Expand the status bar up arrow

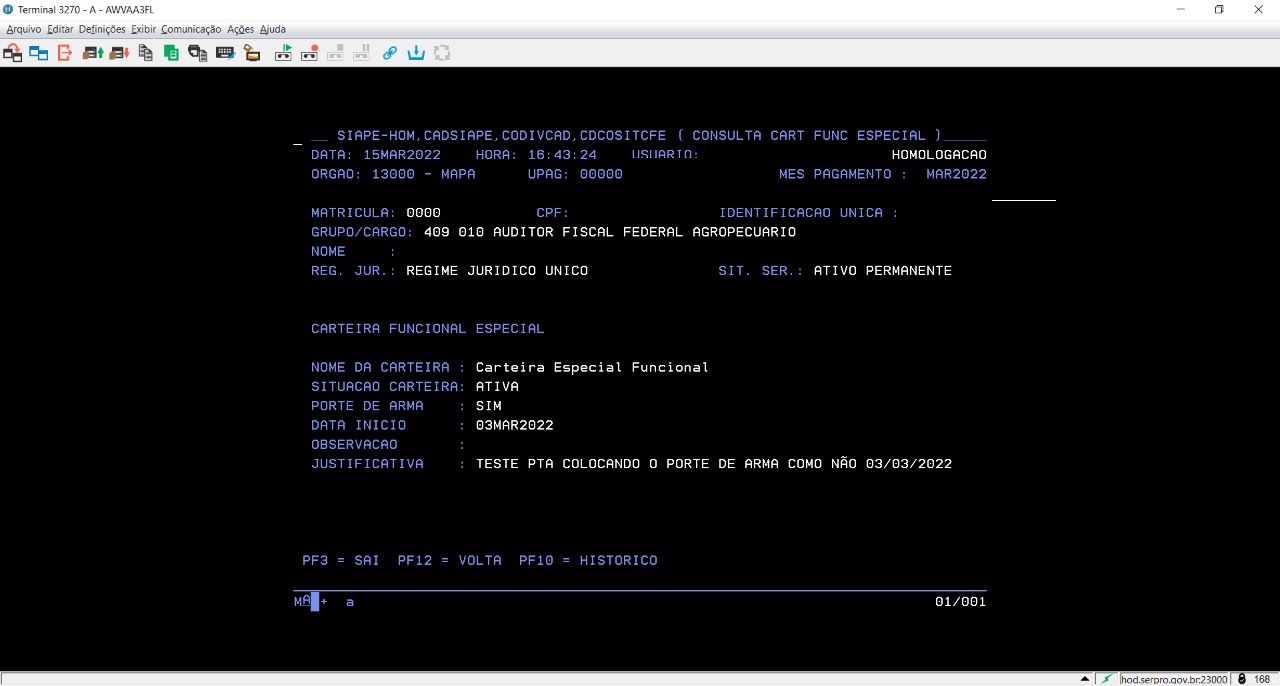[1085, 679]
